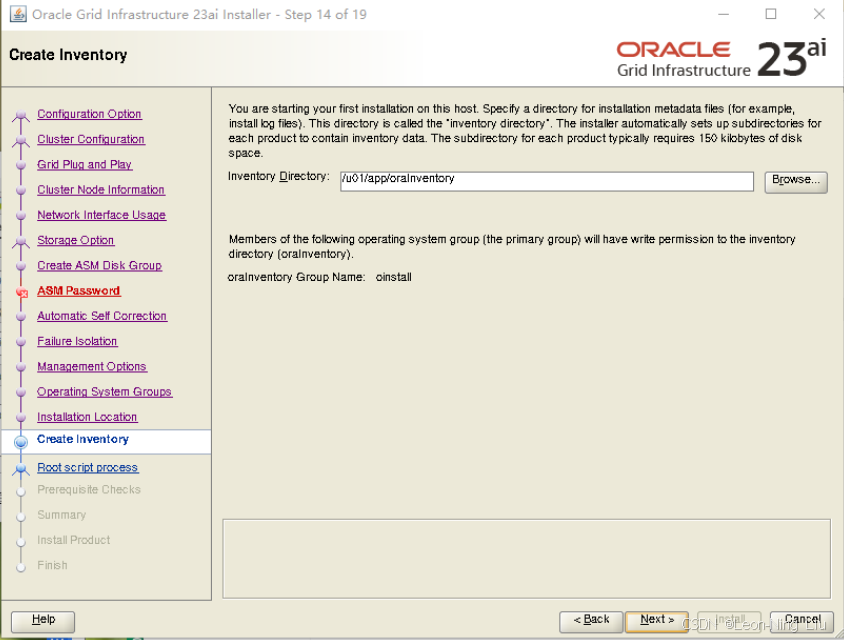Click the Inventory Directory label
This screenshot has height=640, width=844.
pyautogui.click(x=278, y=177)
